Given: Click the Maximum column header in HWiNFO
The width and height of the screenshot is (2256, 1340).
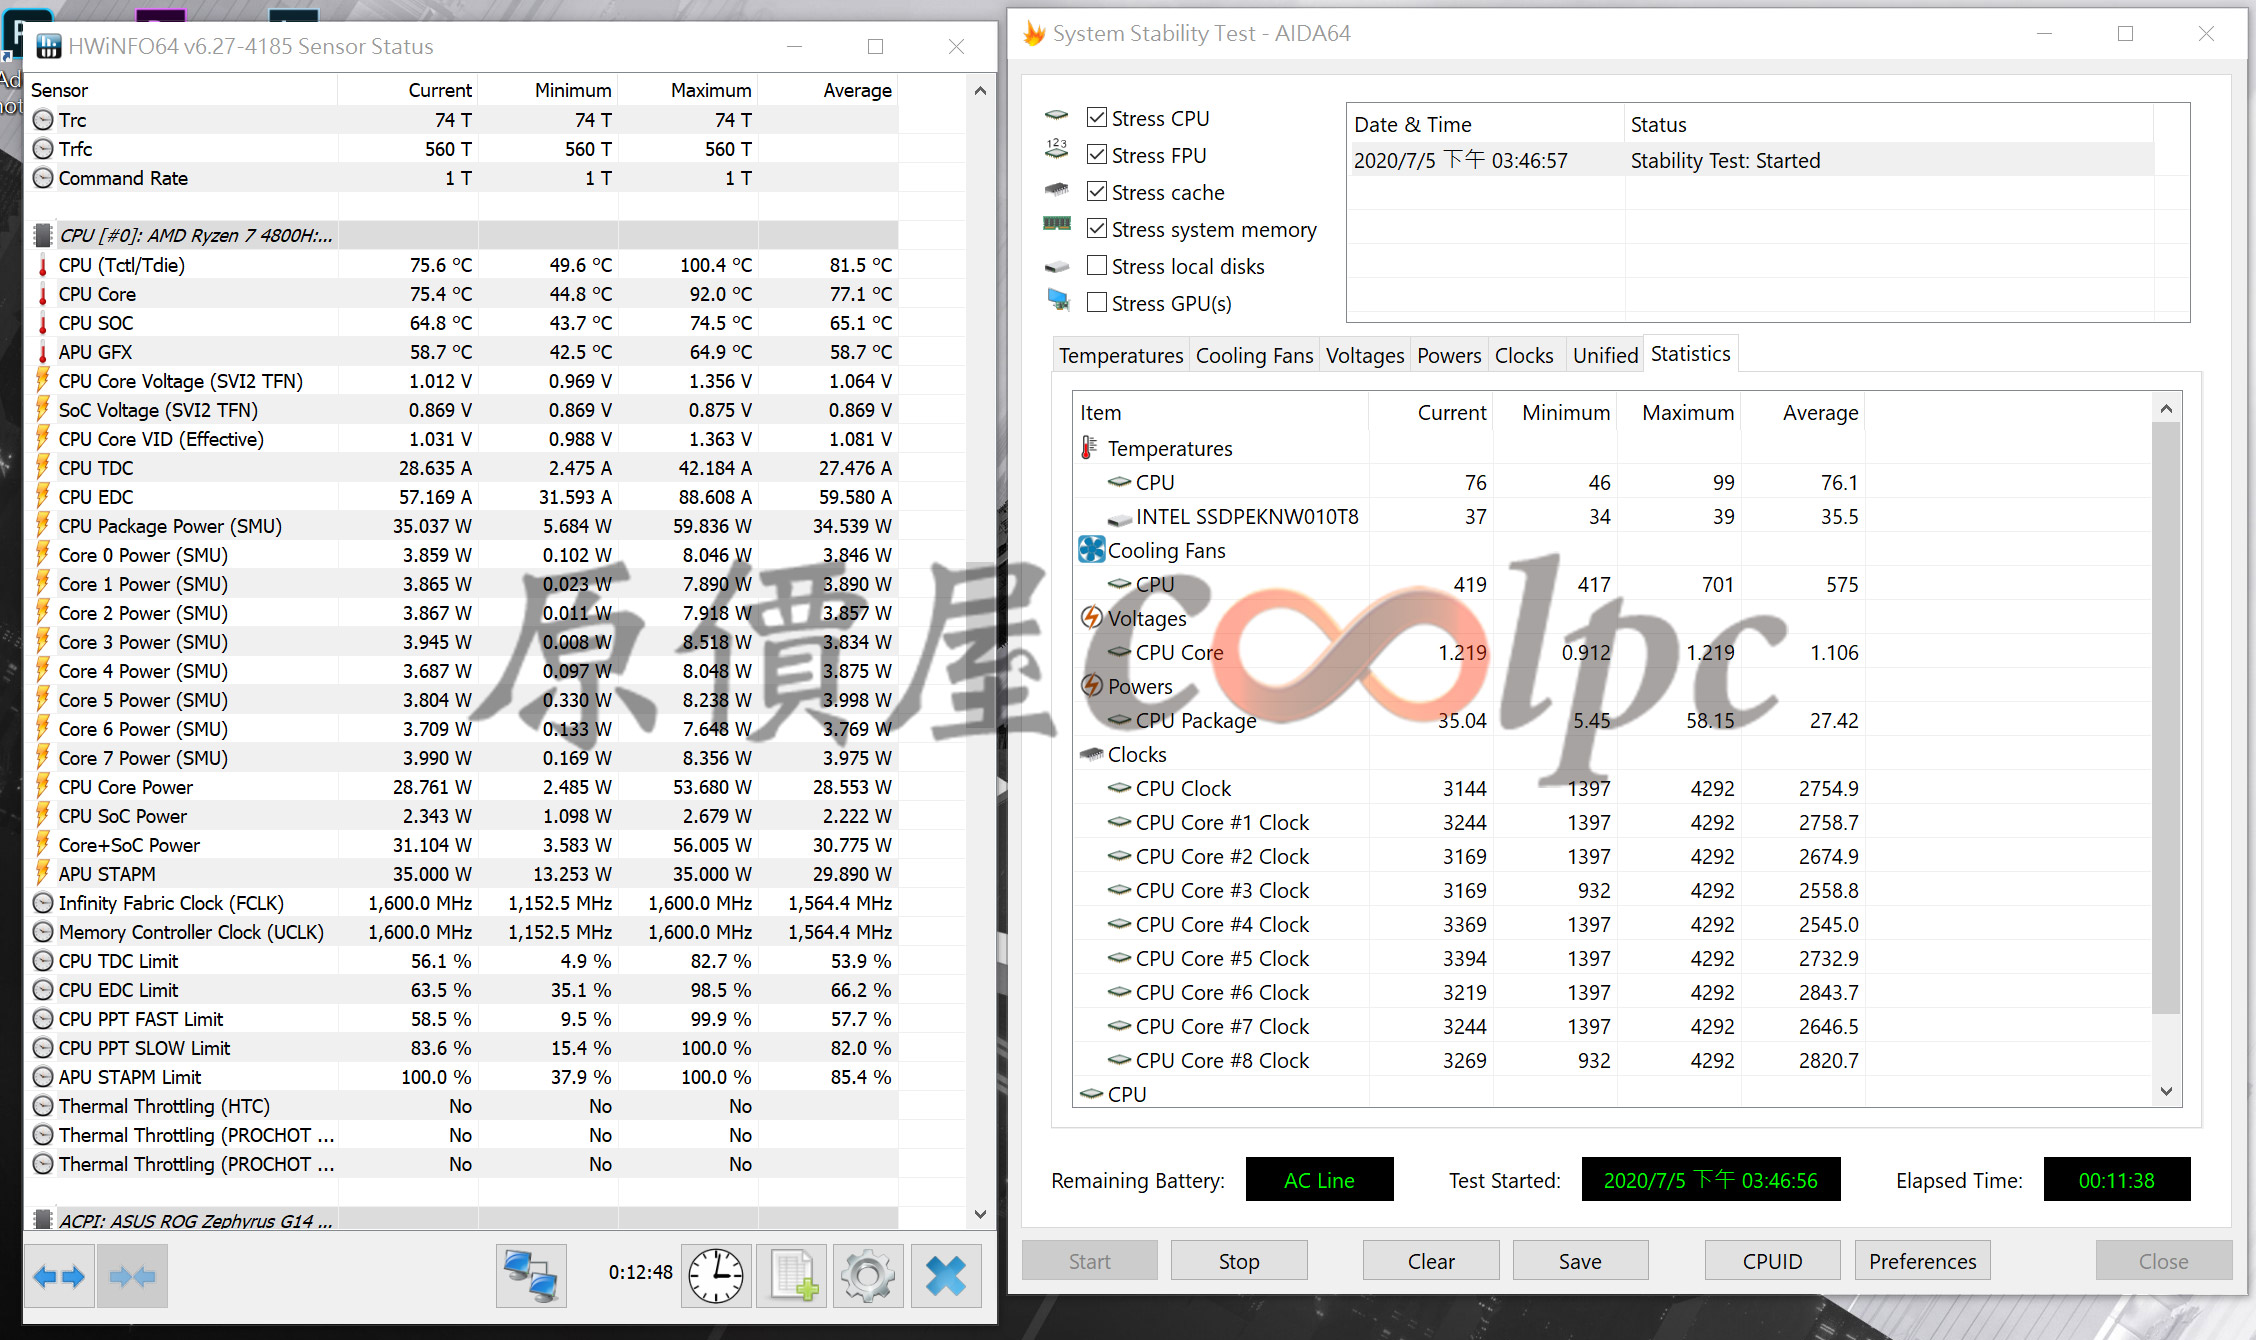Looking at the screenshot, I should (688, 90).
